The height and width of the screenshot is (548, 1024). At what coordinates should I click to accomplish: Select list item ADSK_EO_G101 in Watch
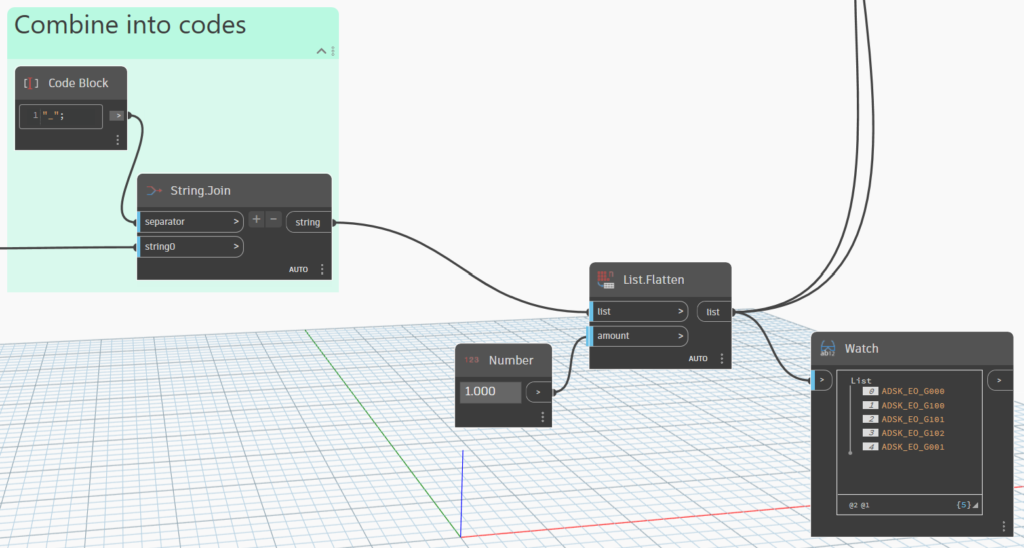[x=912, y=419]
